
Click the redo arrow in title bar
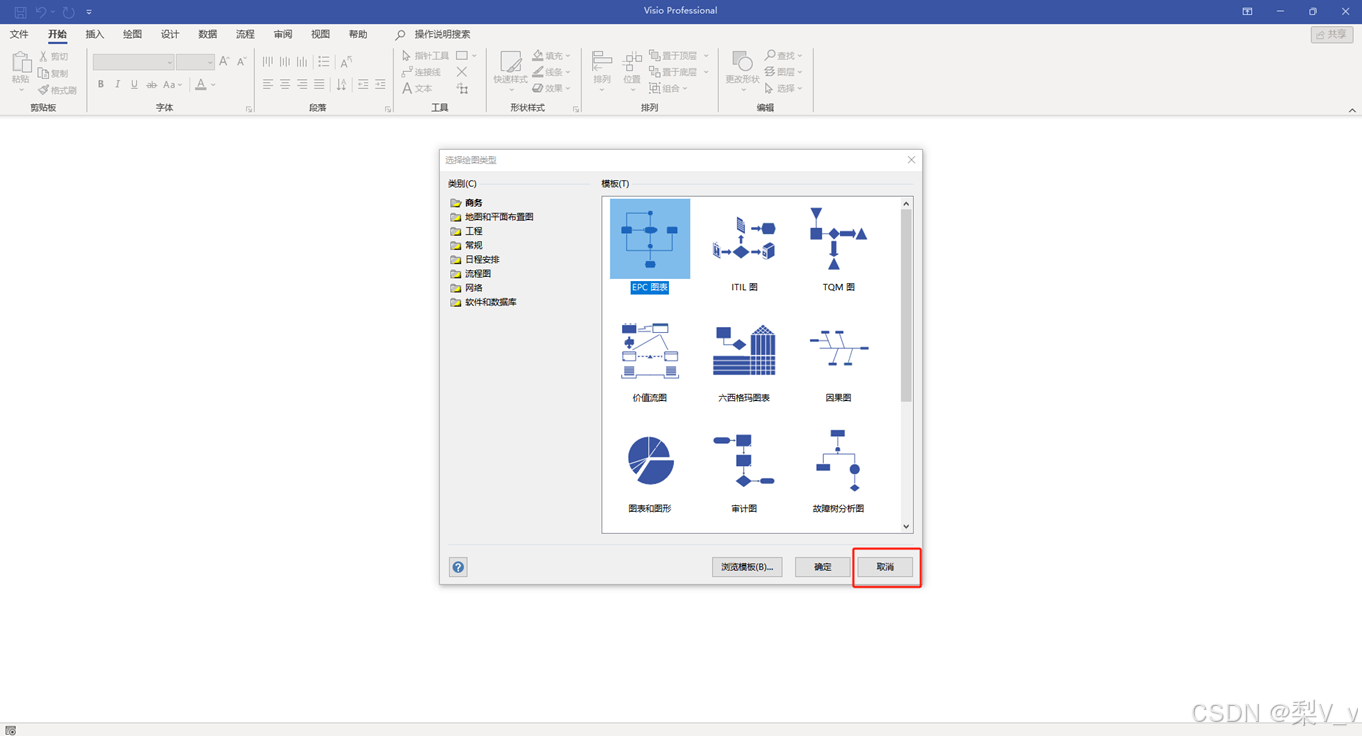68,12
